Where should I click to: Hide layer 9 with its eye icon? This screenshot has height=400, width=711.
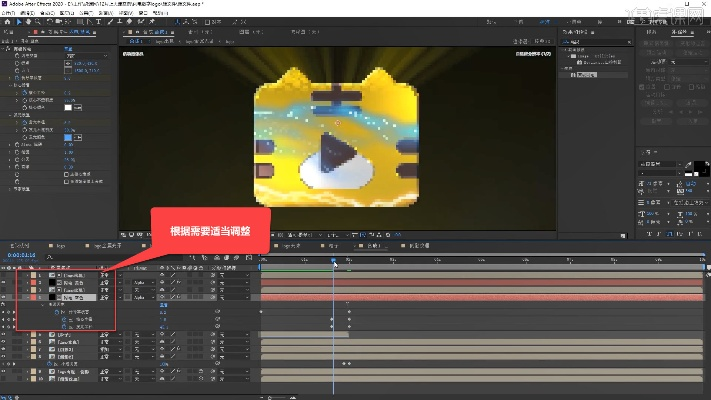4,371
